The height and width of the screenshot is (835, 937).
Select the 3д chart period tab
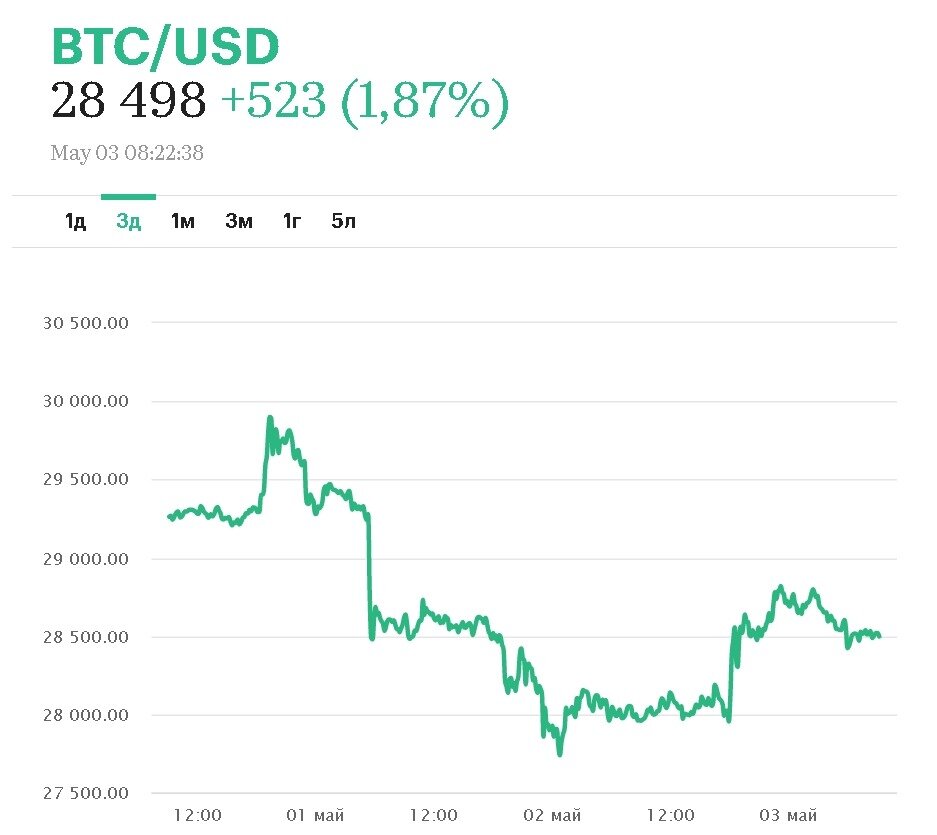click(x=129, y=221)
